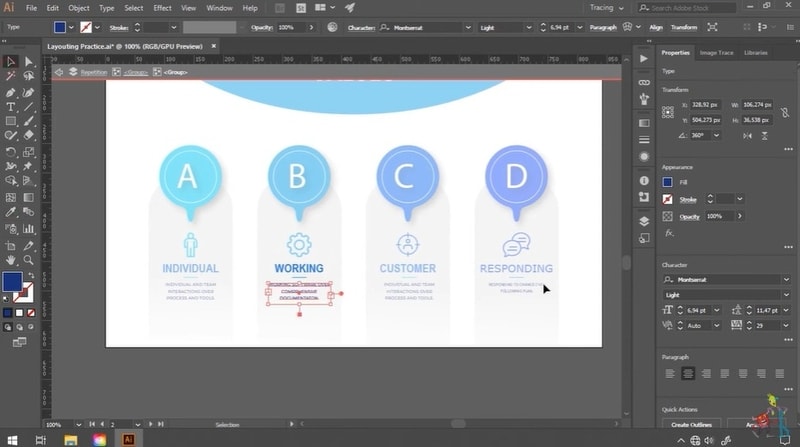Open the rotation angle 360° dropdown
The height and width of the screenshot is (447, 800).
point(718,135)
